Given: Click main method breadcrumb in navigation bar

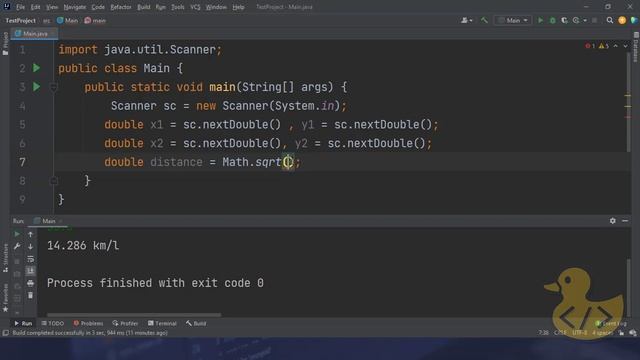Looking at the screenshot, I should (95, 20).
